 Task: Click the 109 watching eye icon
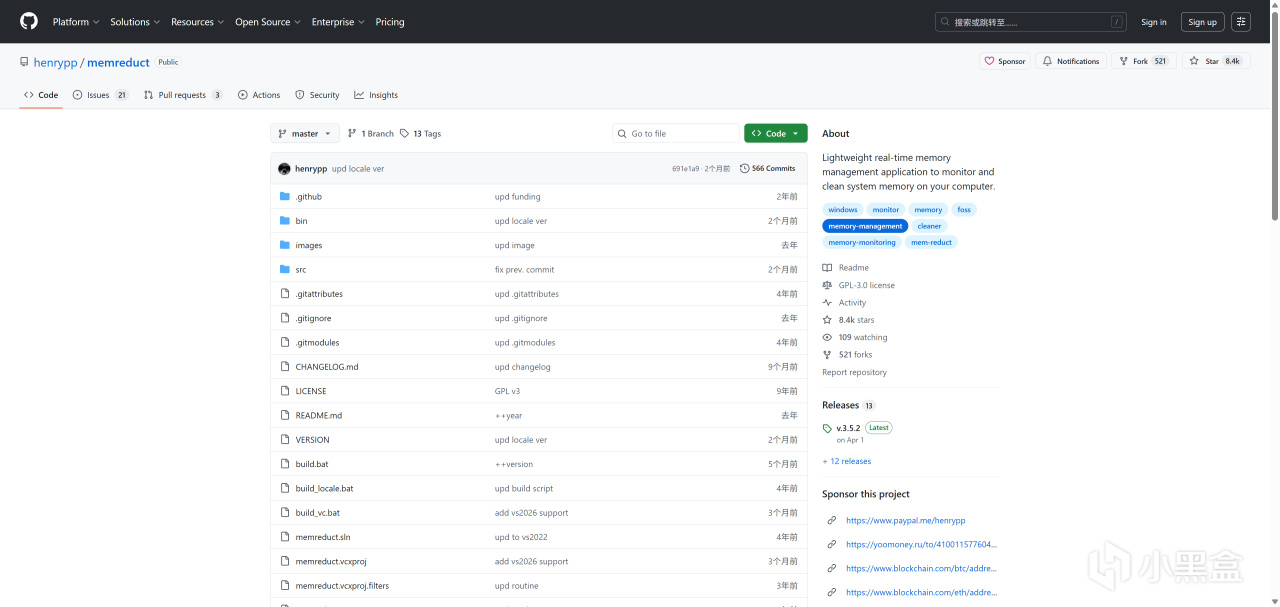coord(827,337)
